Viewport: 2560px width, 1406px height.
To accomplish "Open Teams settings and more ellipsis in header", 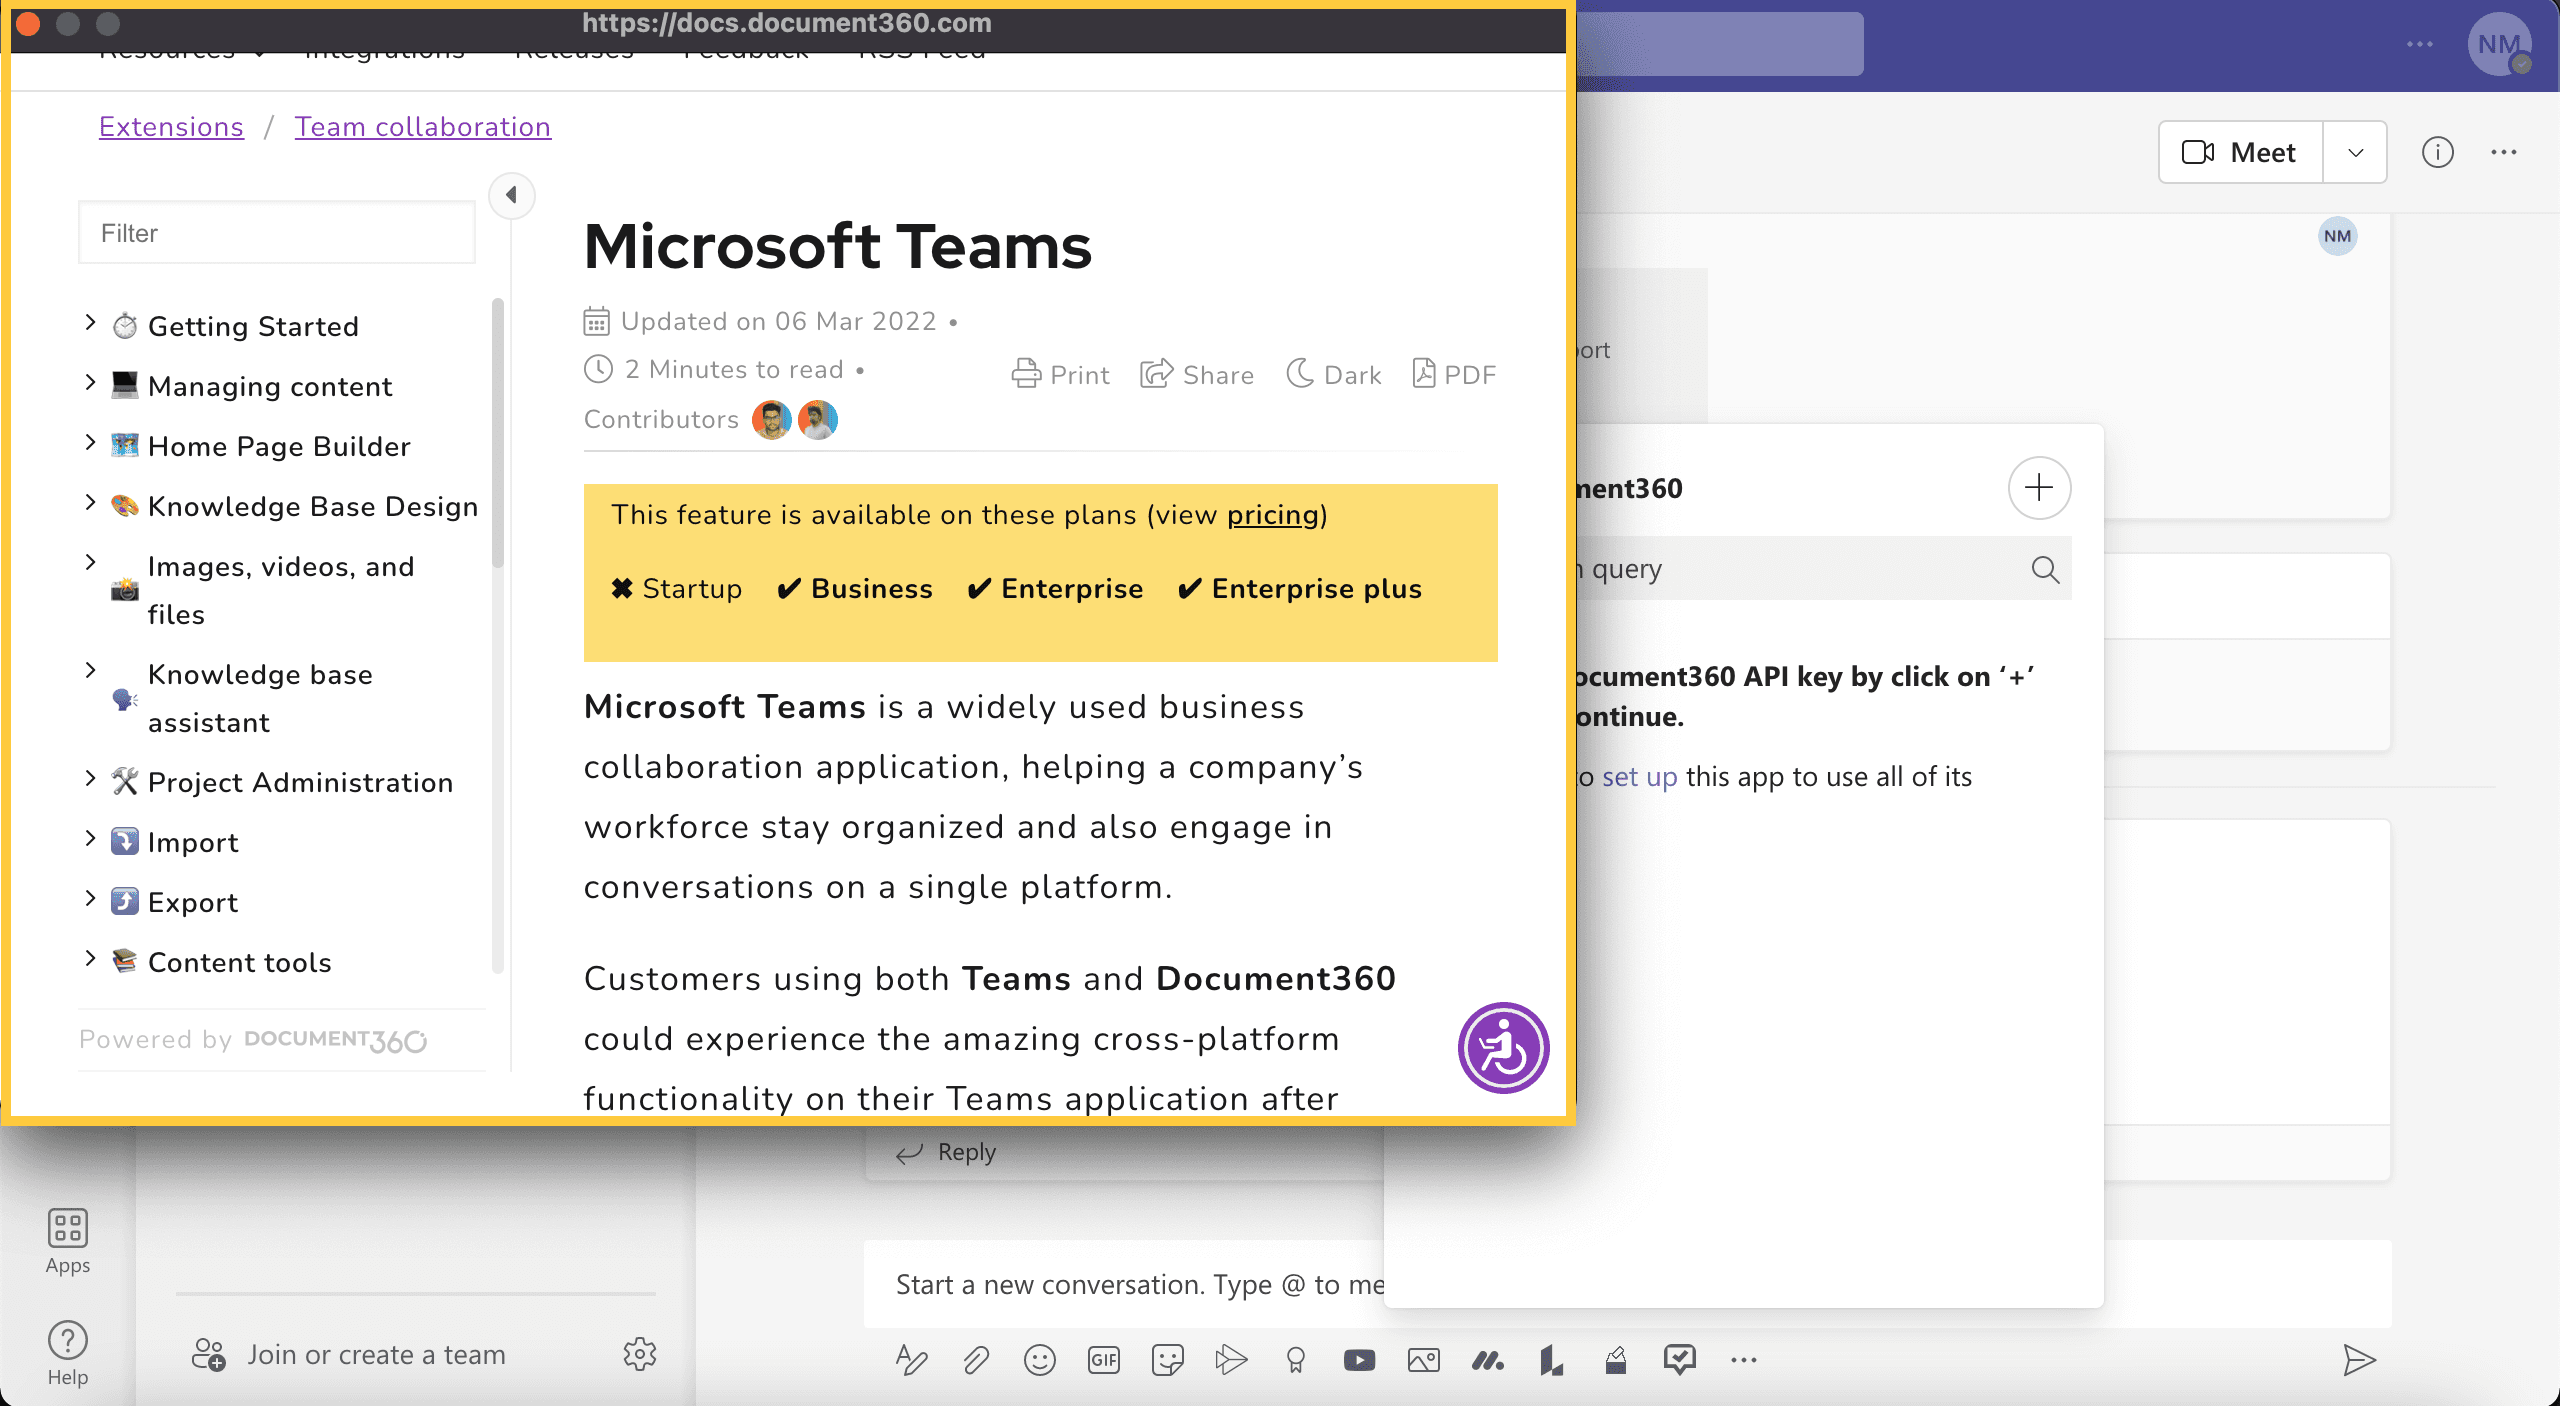I will (2420, 44).
